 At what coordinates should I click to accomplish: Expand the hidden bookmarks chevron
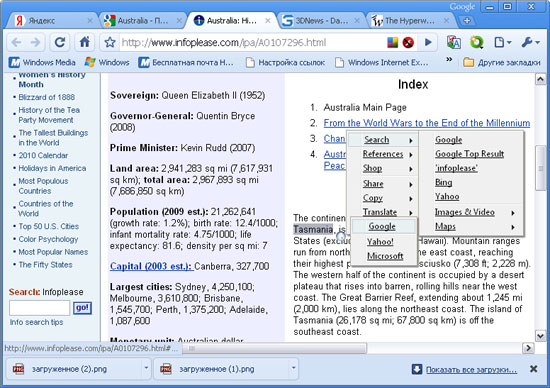click(449, 59)
